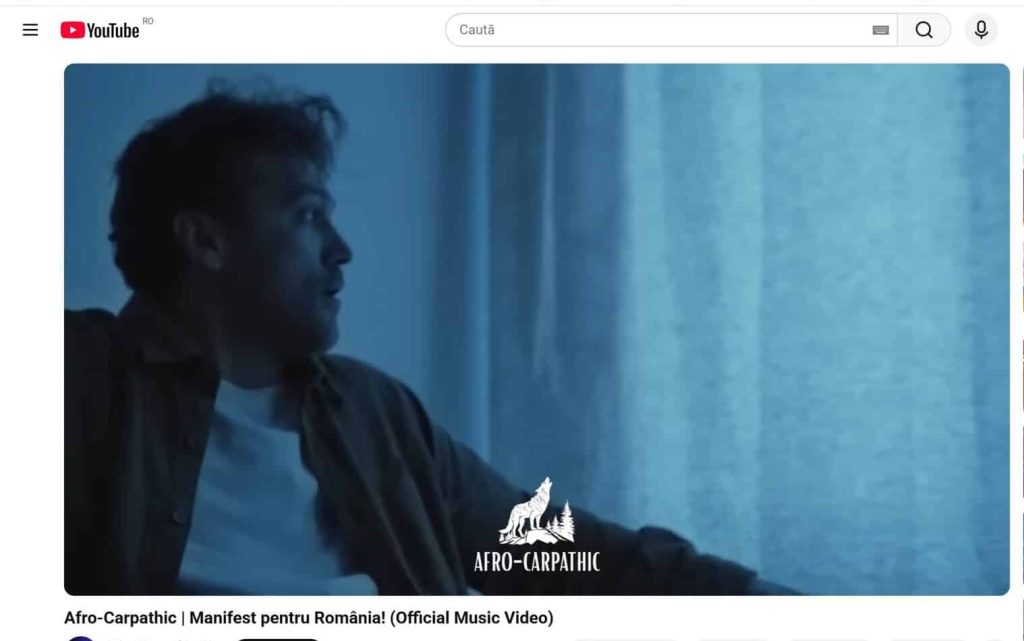Open the virtual keyboard in the search box
The image size is (1024, 641).
(880, 30)
